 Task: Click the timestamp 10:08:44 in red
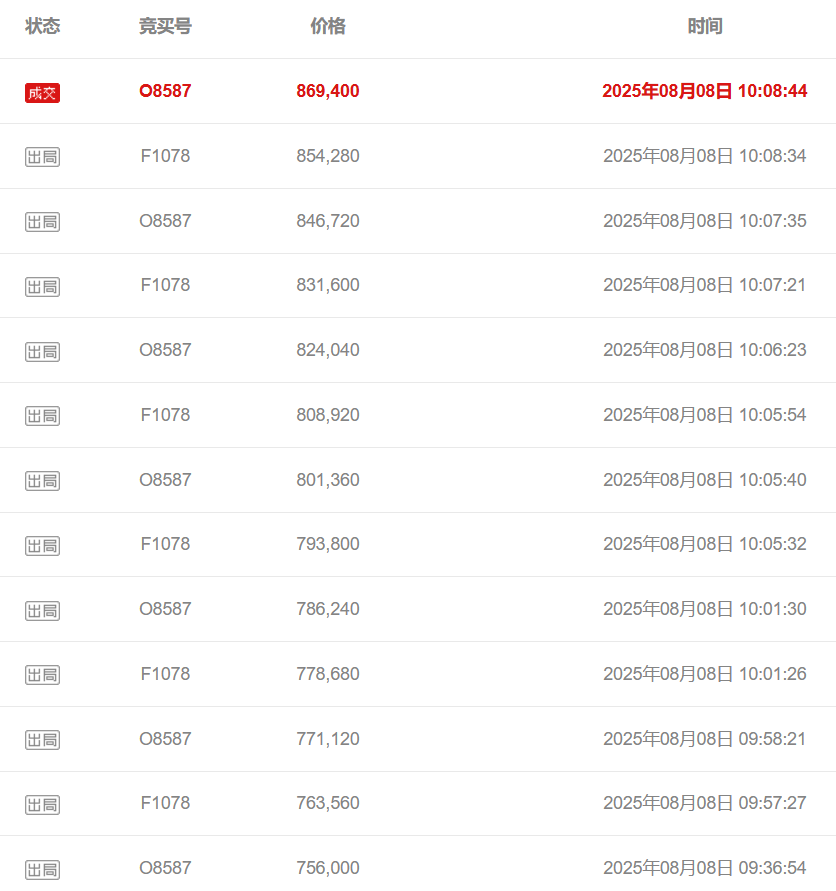coord(772,91)
